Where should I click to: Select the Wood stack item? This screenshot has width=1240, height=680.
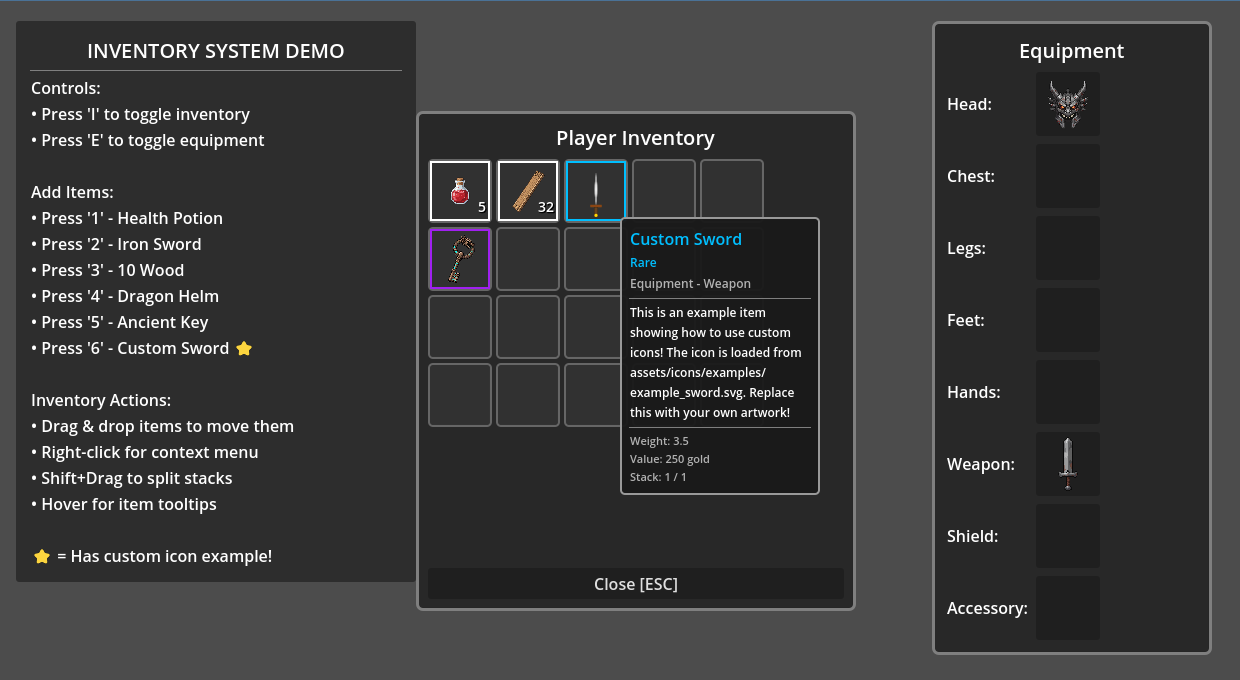[527, 190]
